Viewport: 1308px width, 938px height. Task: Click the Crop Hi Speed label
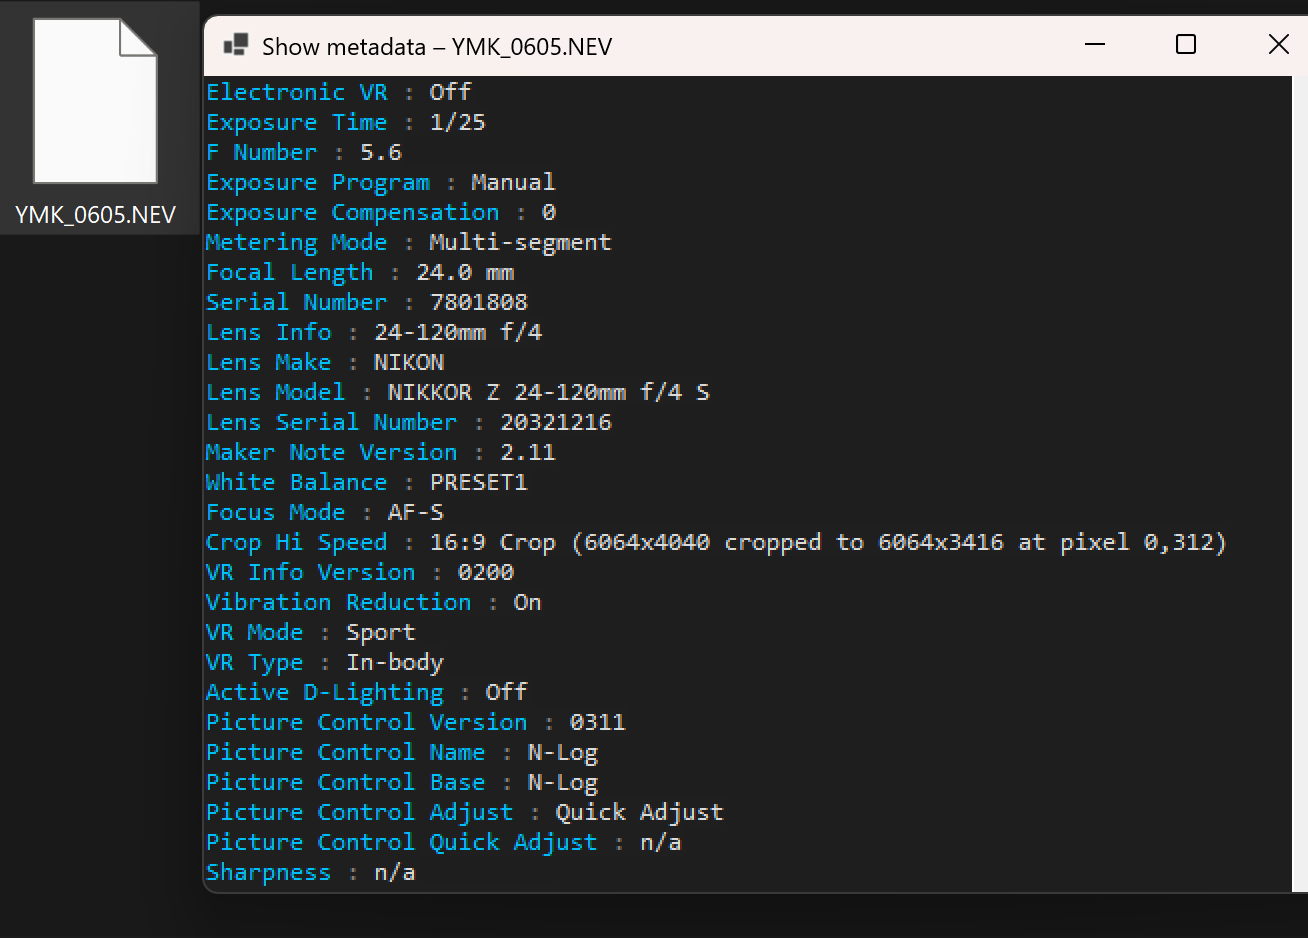pos(296,543)
